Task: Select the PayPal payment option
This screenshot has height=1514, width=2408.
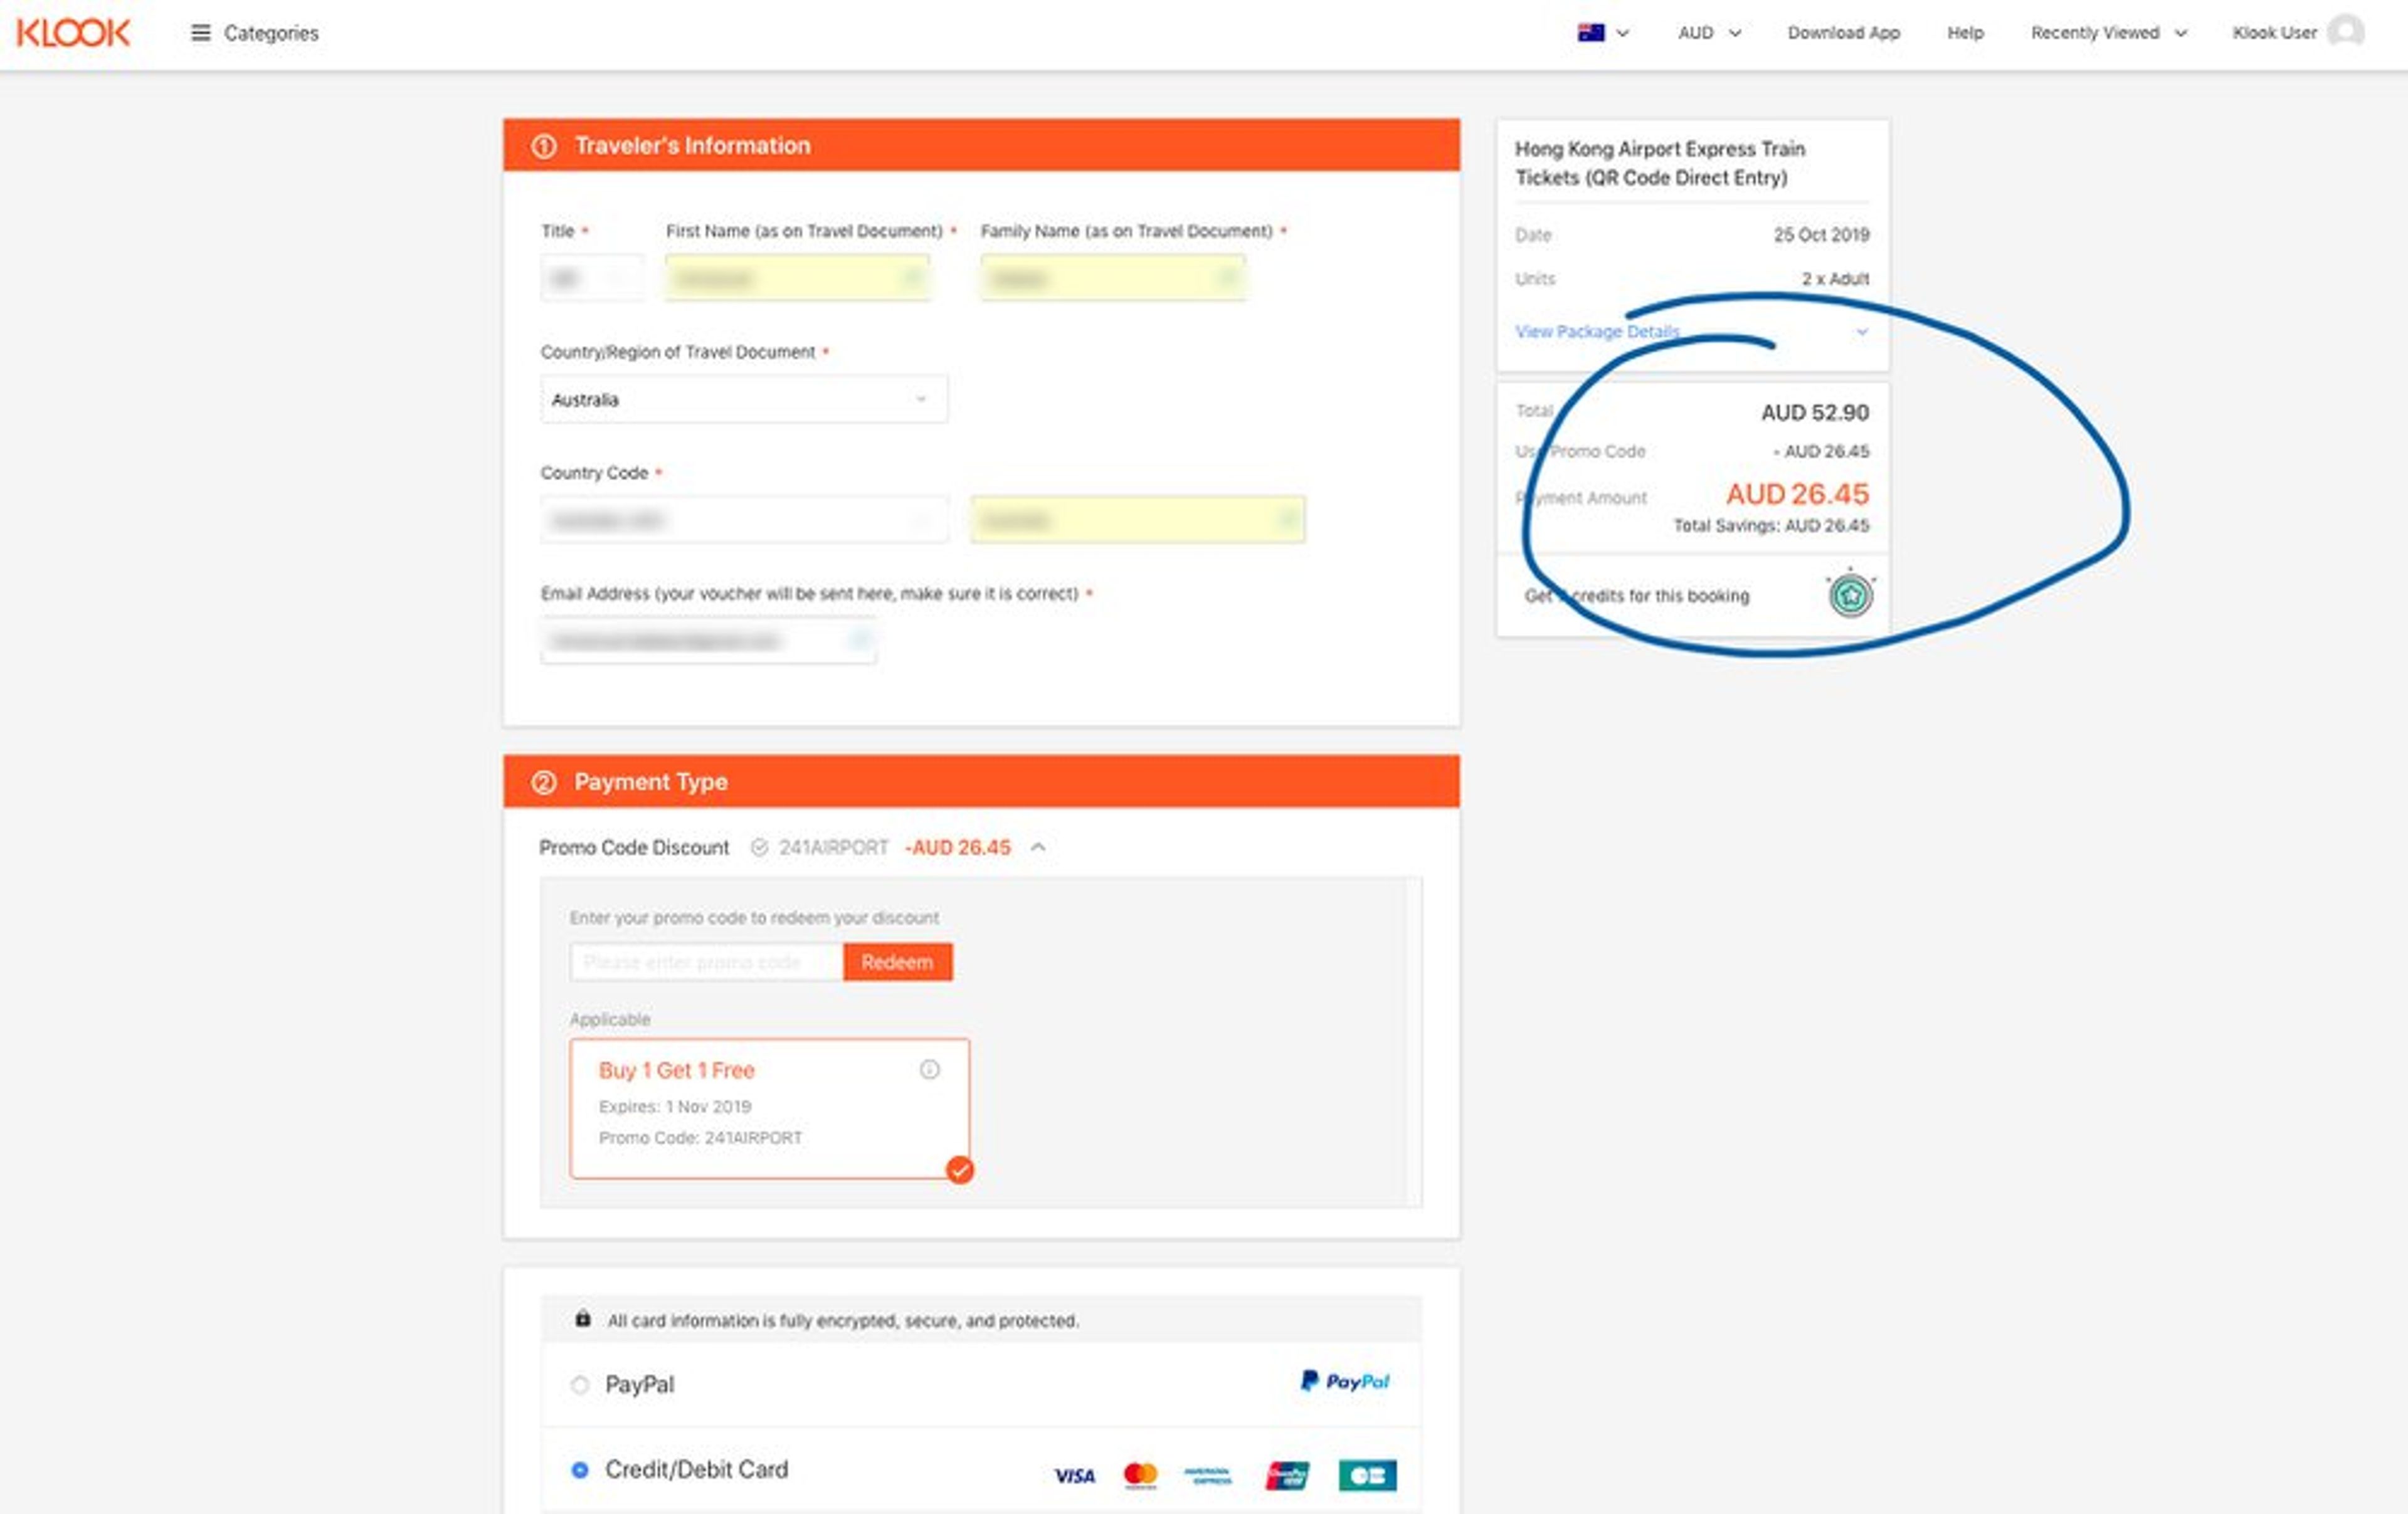Action: [580, 1385]
